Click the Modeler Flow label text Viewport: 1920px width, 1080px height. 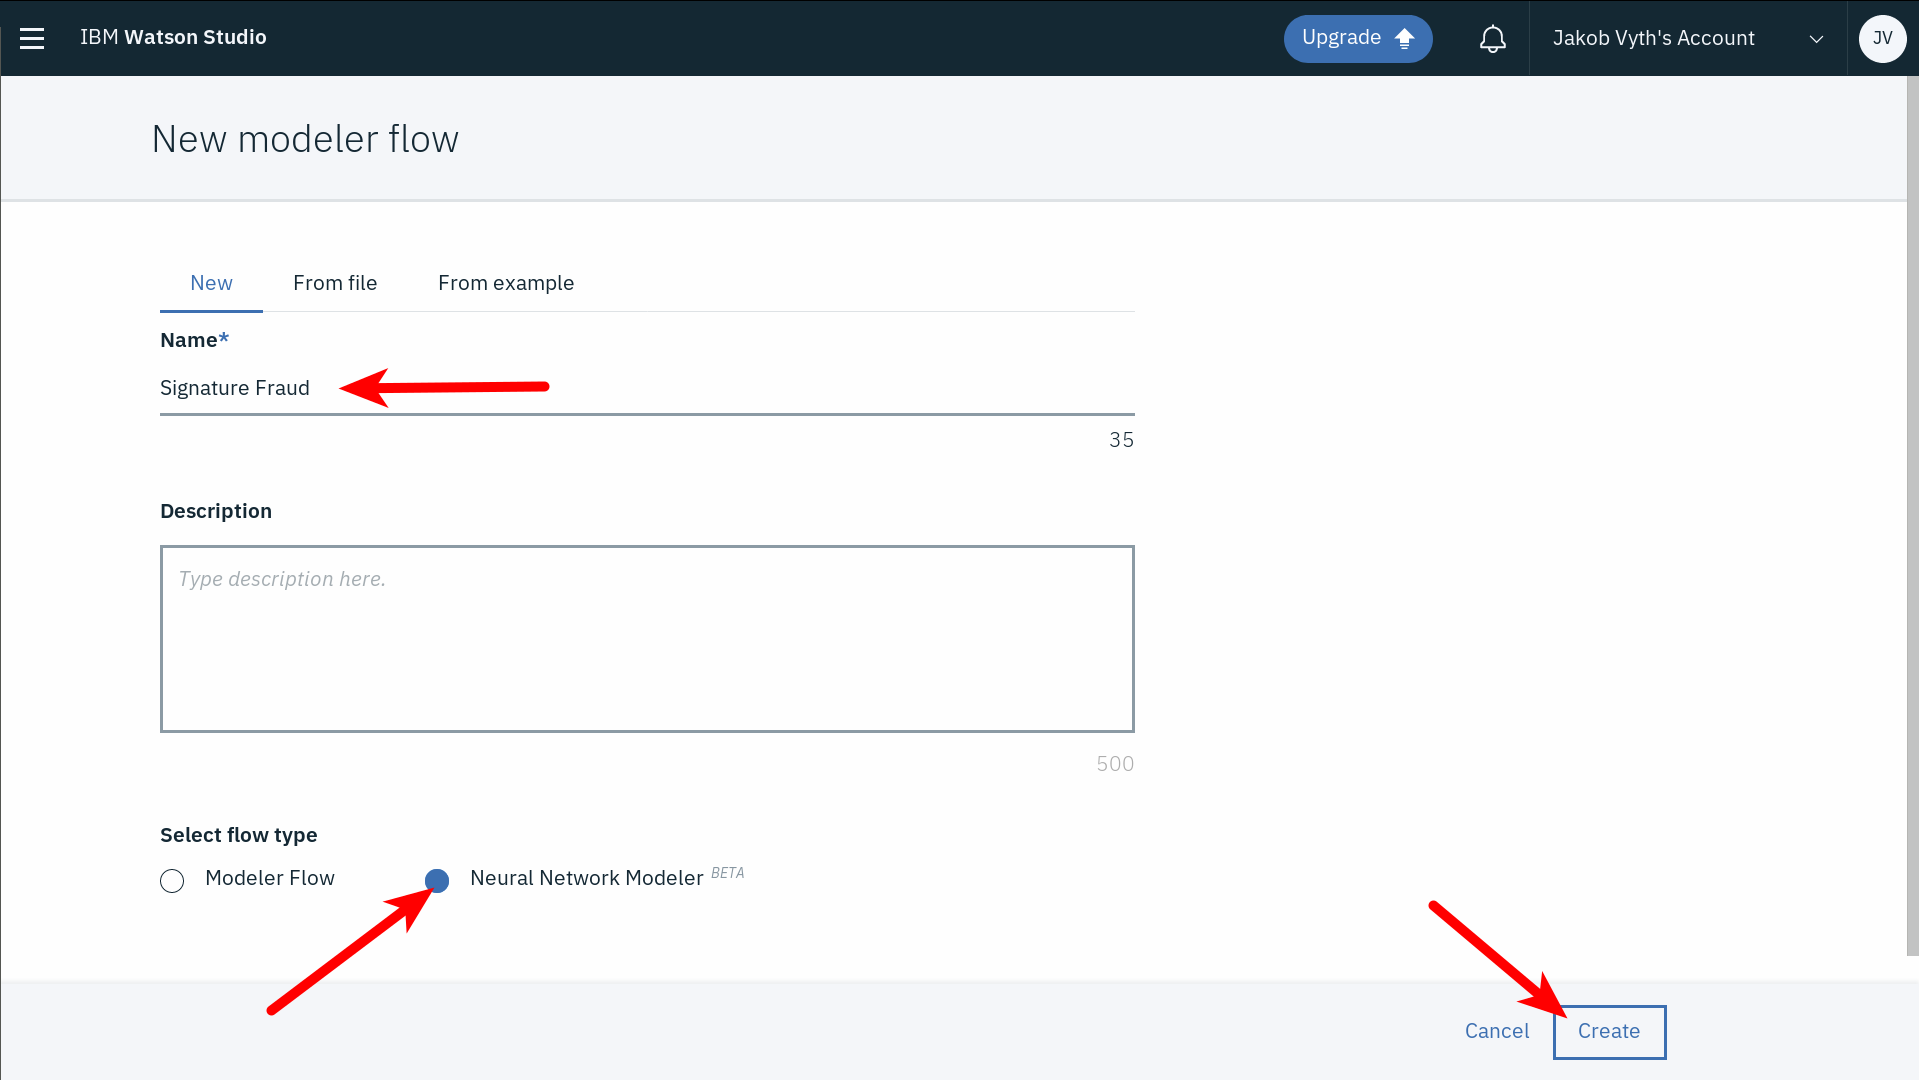point(270,878)
